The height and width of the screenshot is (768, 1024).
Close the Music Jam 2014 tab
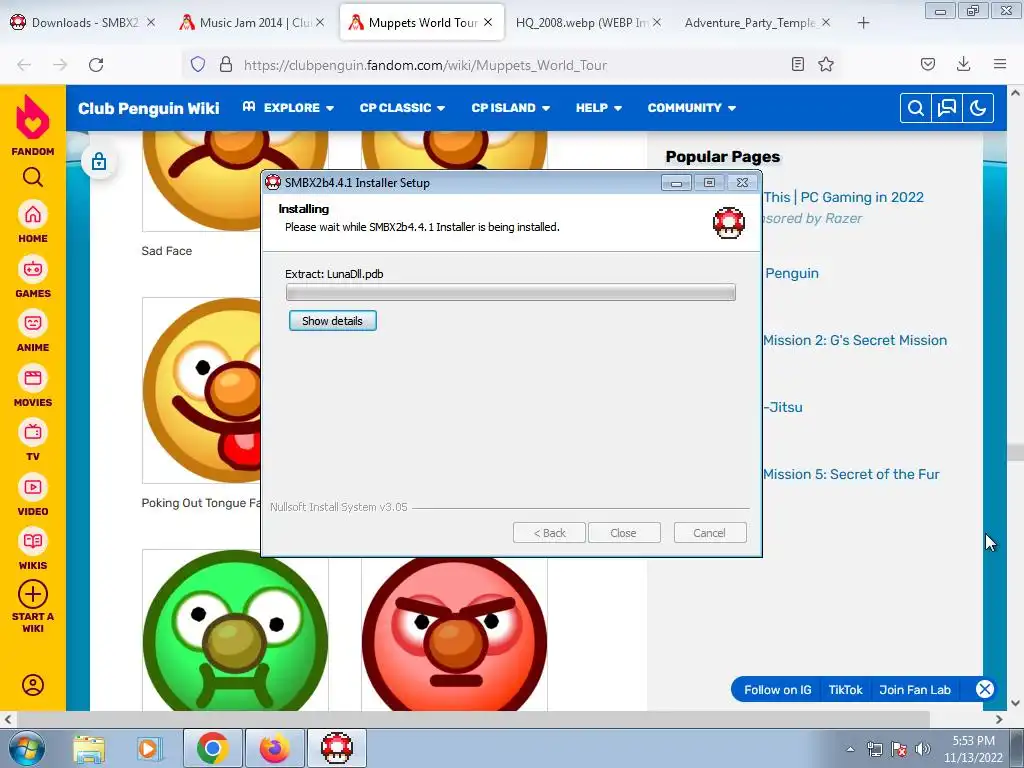tap(320, 23)
